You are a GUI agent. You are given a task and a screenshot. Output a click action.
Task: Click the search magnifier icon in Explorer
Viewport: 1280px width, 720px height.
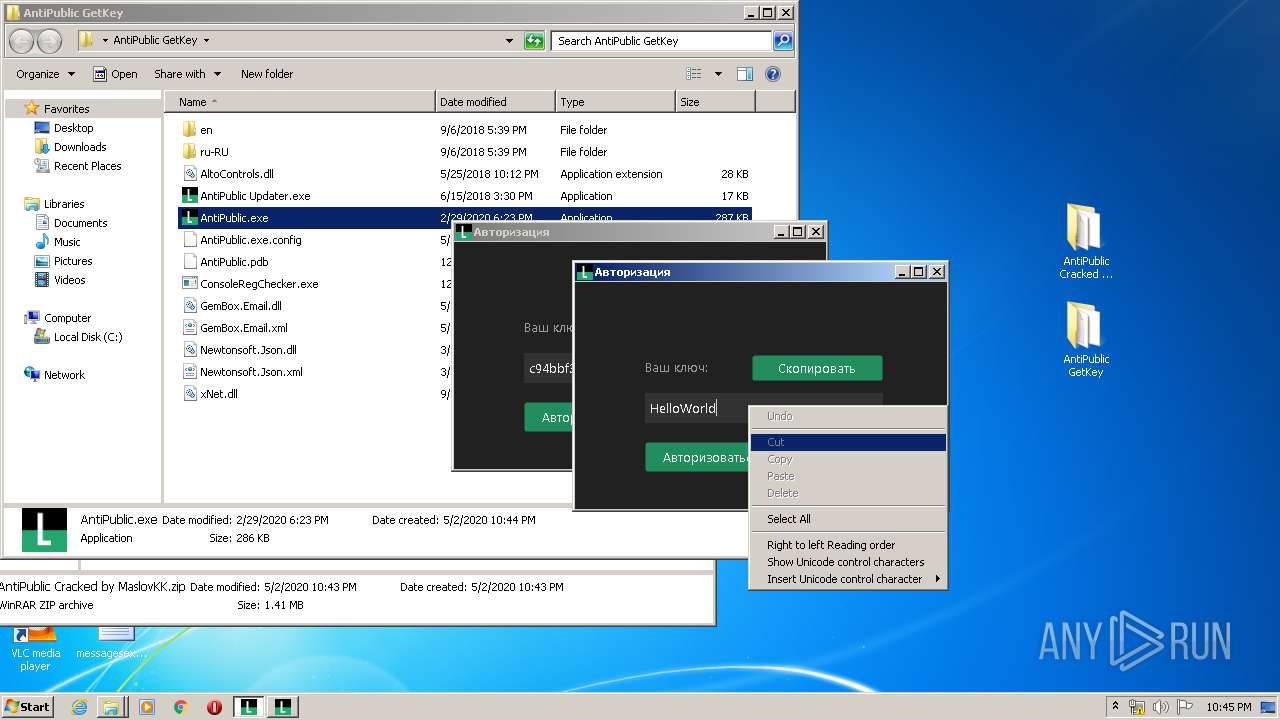(783, 41)
